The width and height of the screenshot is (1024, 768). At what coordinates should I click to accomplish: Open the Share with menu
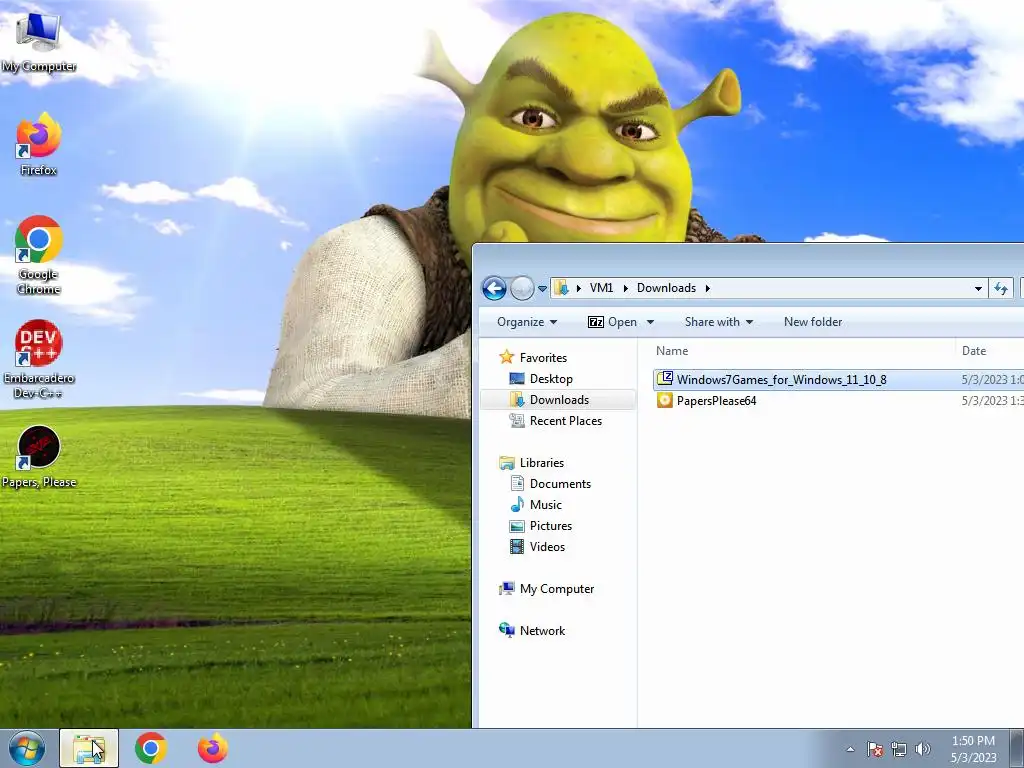(718, 322)
